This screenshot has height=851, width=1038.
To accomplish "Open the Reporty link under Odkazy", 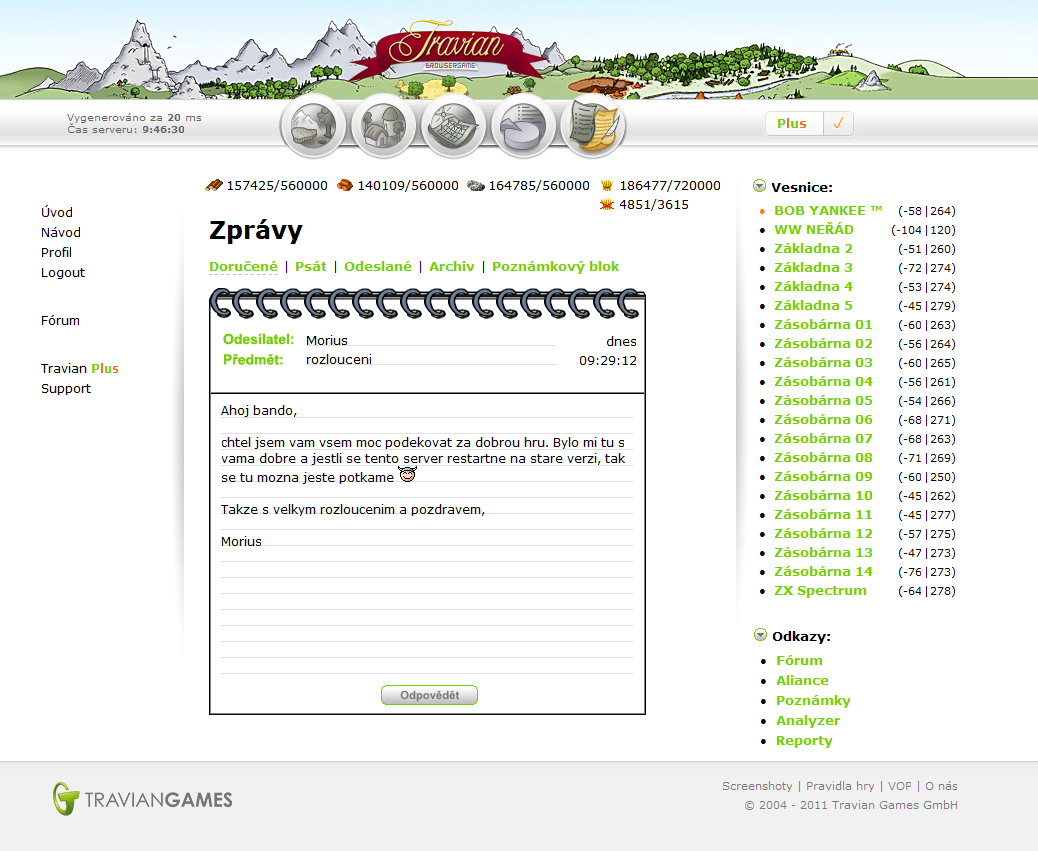I will [x=804, y=740].
